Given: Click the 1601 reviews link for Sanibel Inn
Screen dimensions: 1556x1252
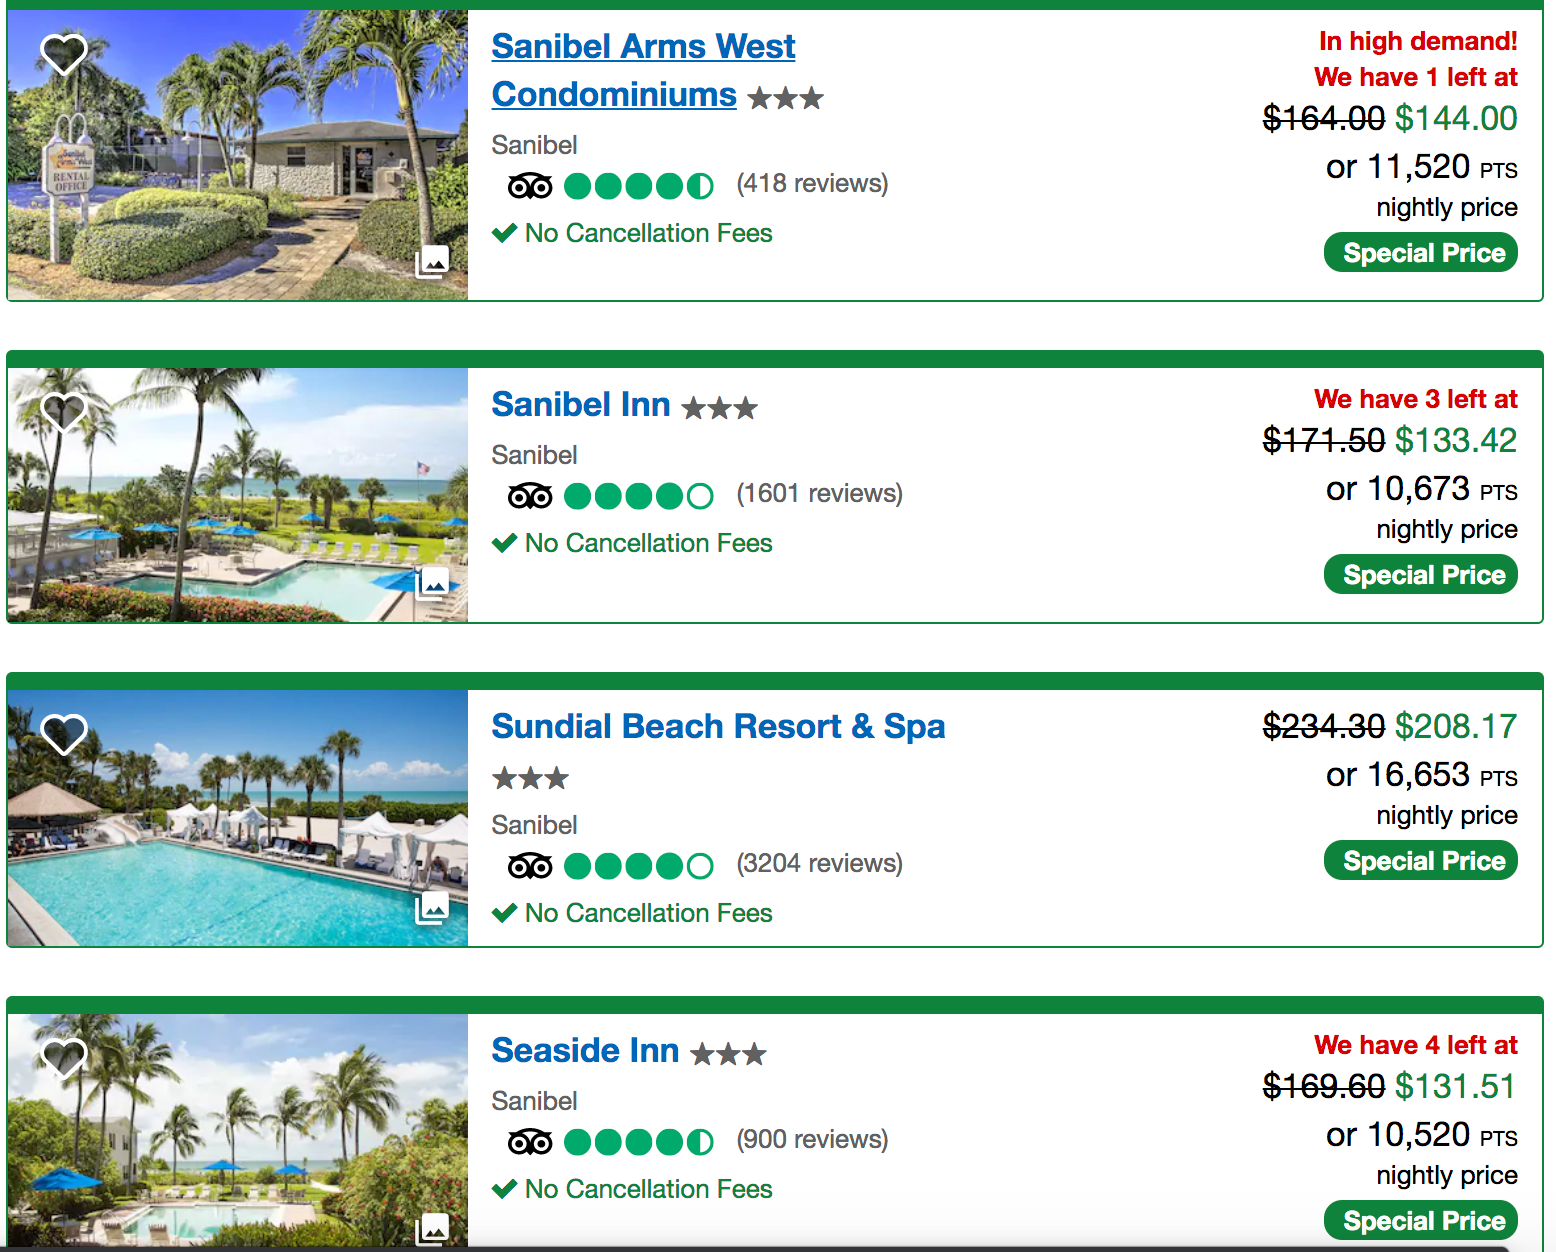Looking at the screenshot, I should point(819,493).
